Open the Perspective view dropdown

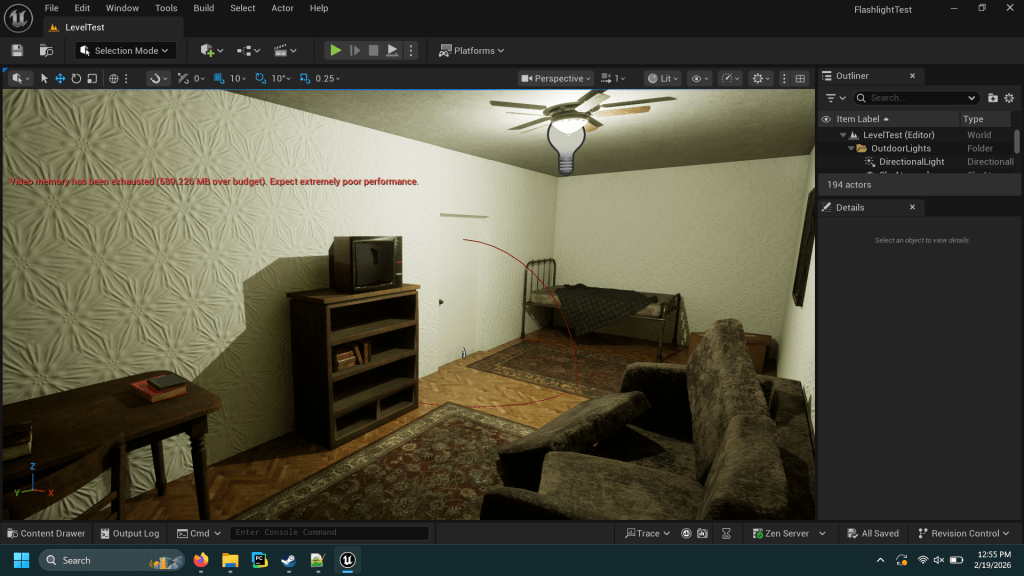click(x=556, y=78)
